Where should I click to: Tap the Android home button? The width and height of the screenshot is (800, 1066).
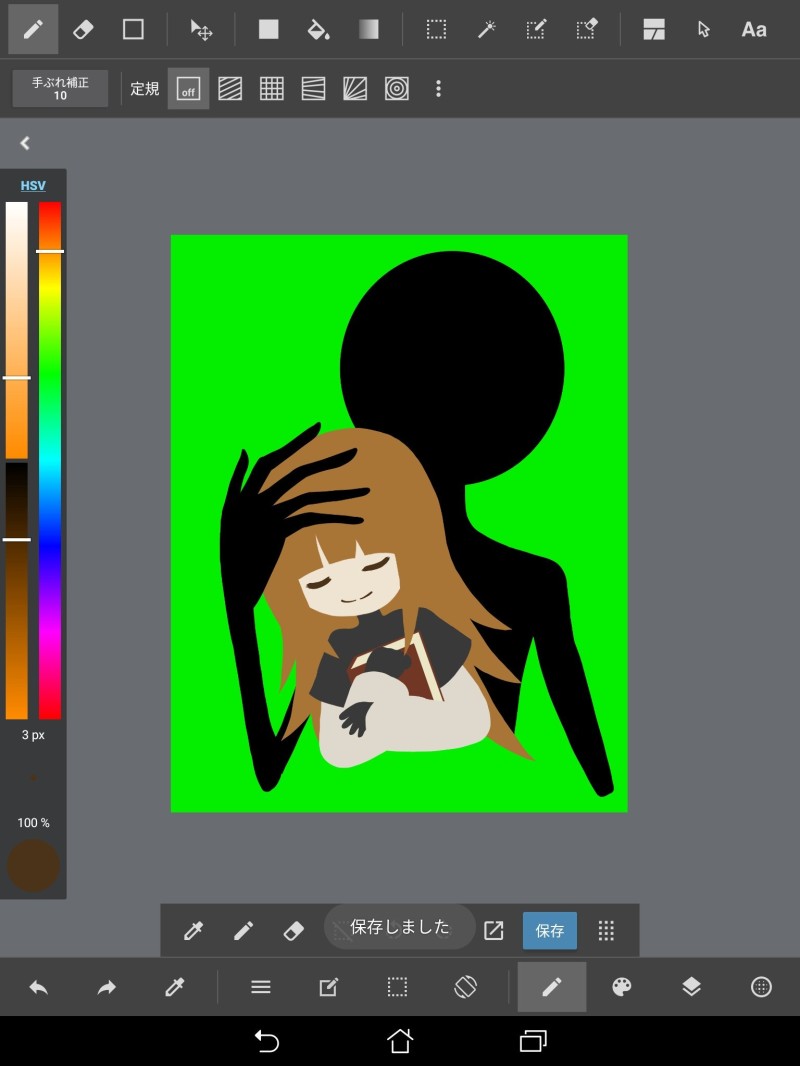[400, 1041]
